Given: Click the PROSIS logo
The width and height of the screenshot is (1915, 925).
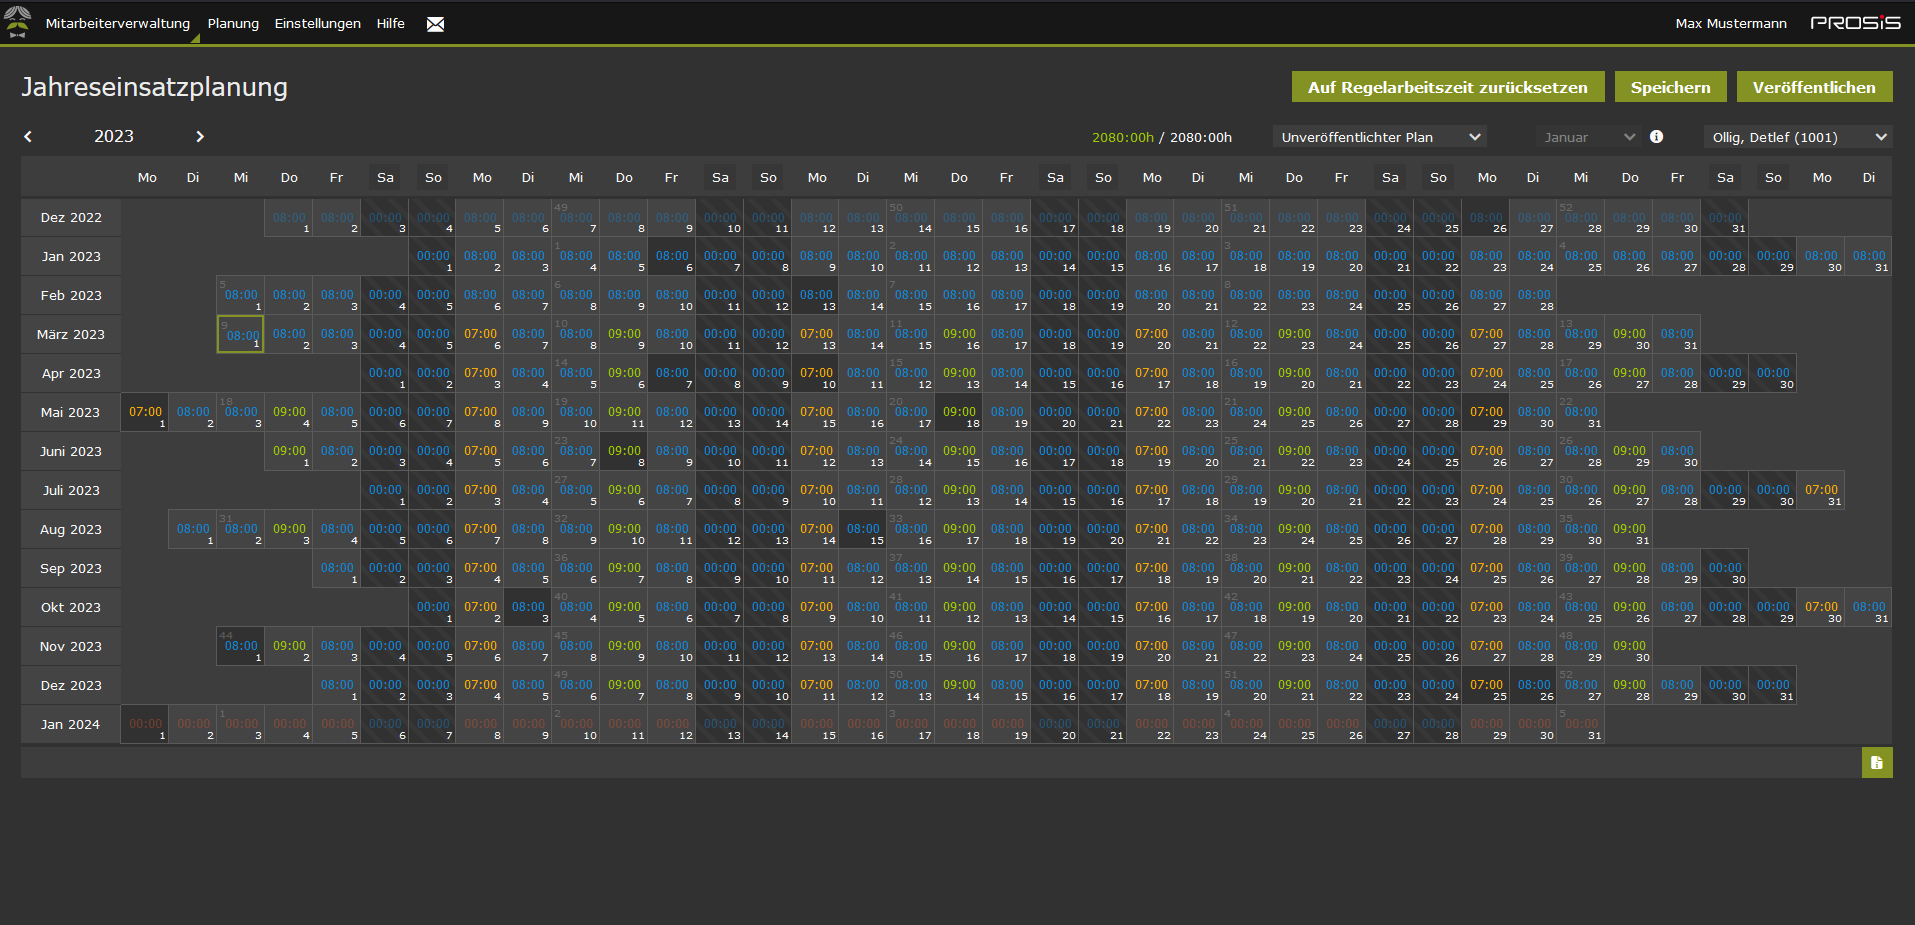Looking at the screenshot, I should click(1855, 23).
